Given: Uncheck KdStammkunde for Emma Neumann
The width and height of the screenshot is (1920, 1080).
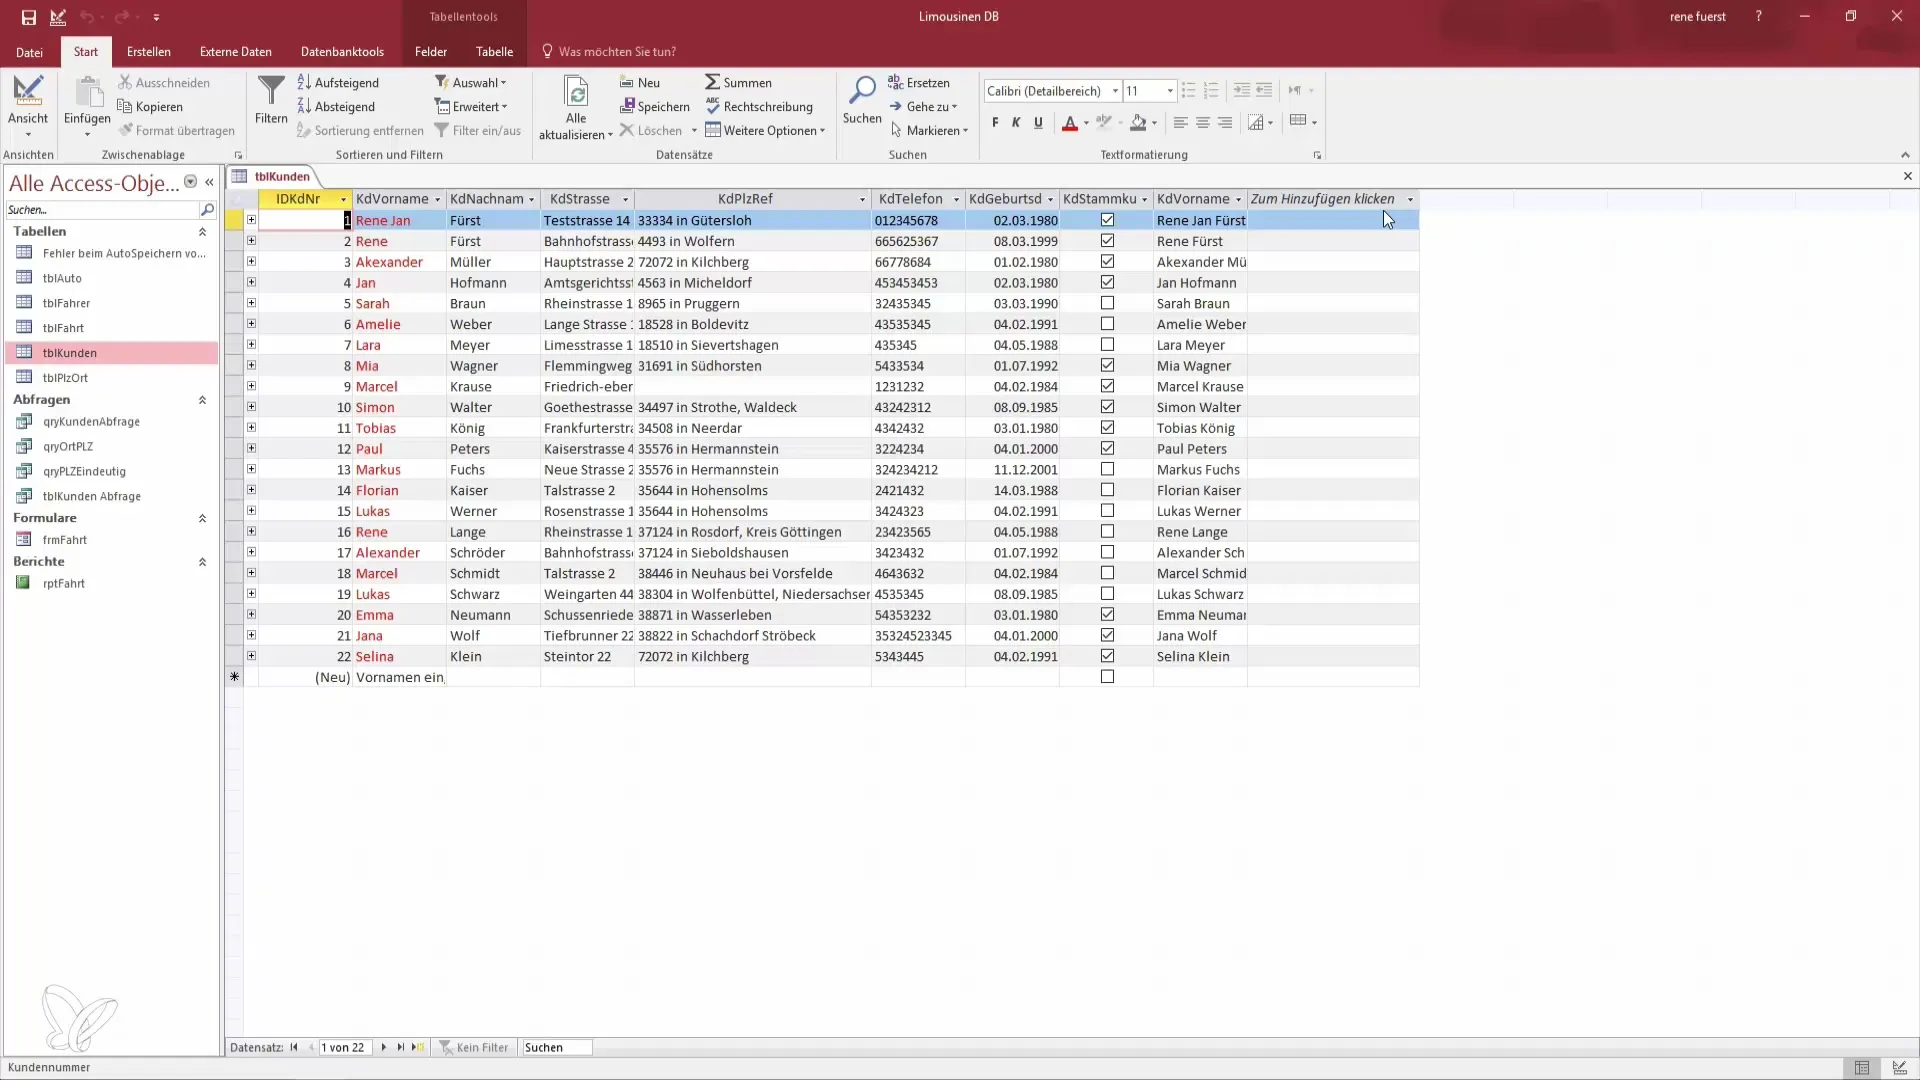Looking at the screenshot, I should [x=1107, y=615].
